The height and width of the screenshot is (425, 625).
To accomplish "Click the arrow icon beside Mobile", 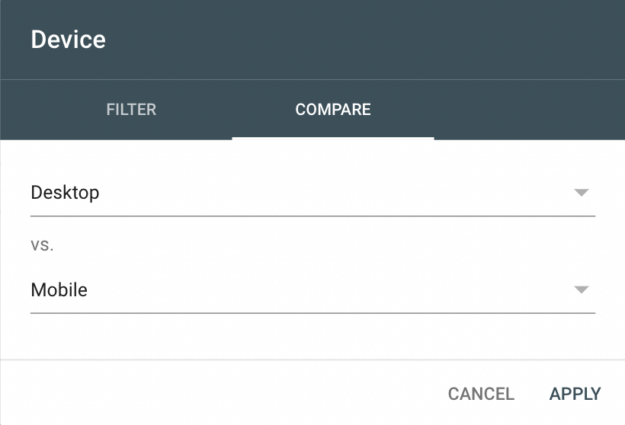I will click(581, 290).
